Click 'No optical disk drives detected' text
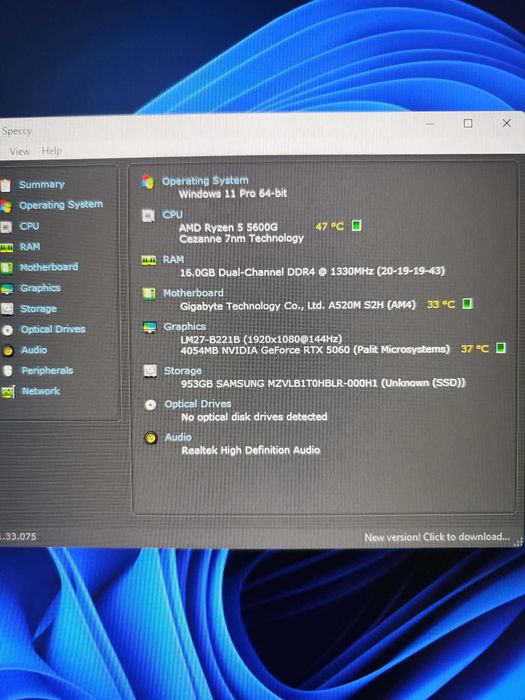The image size is (525, 700). (x=254, y=417)
